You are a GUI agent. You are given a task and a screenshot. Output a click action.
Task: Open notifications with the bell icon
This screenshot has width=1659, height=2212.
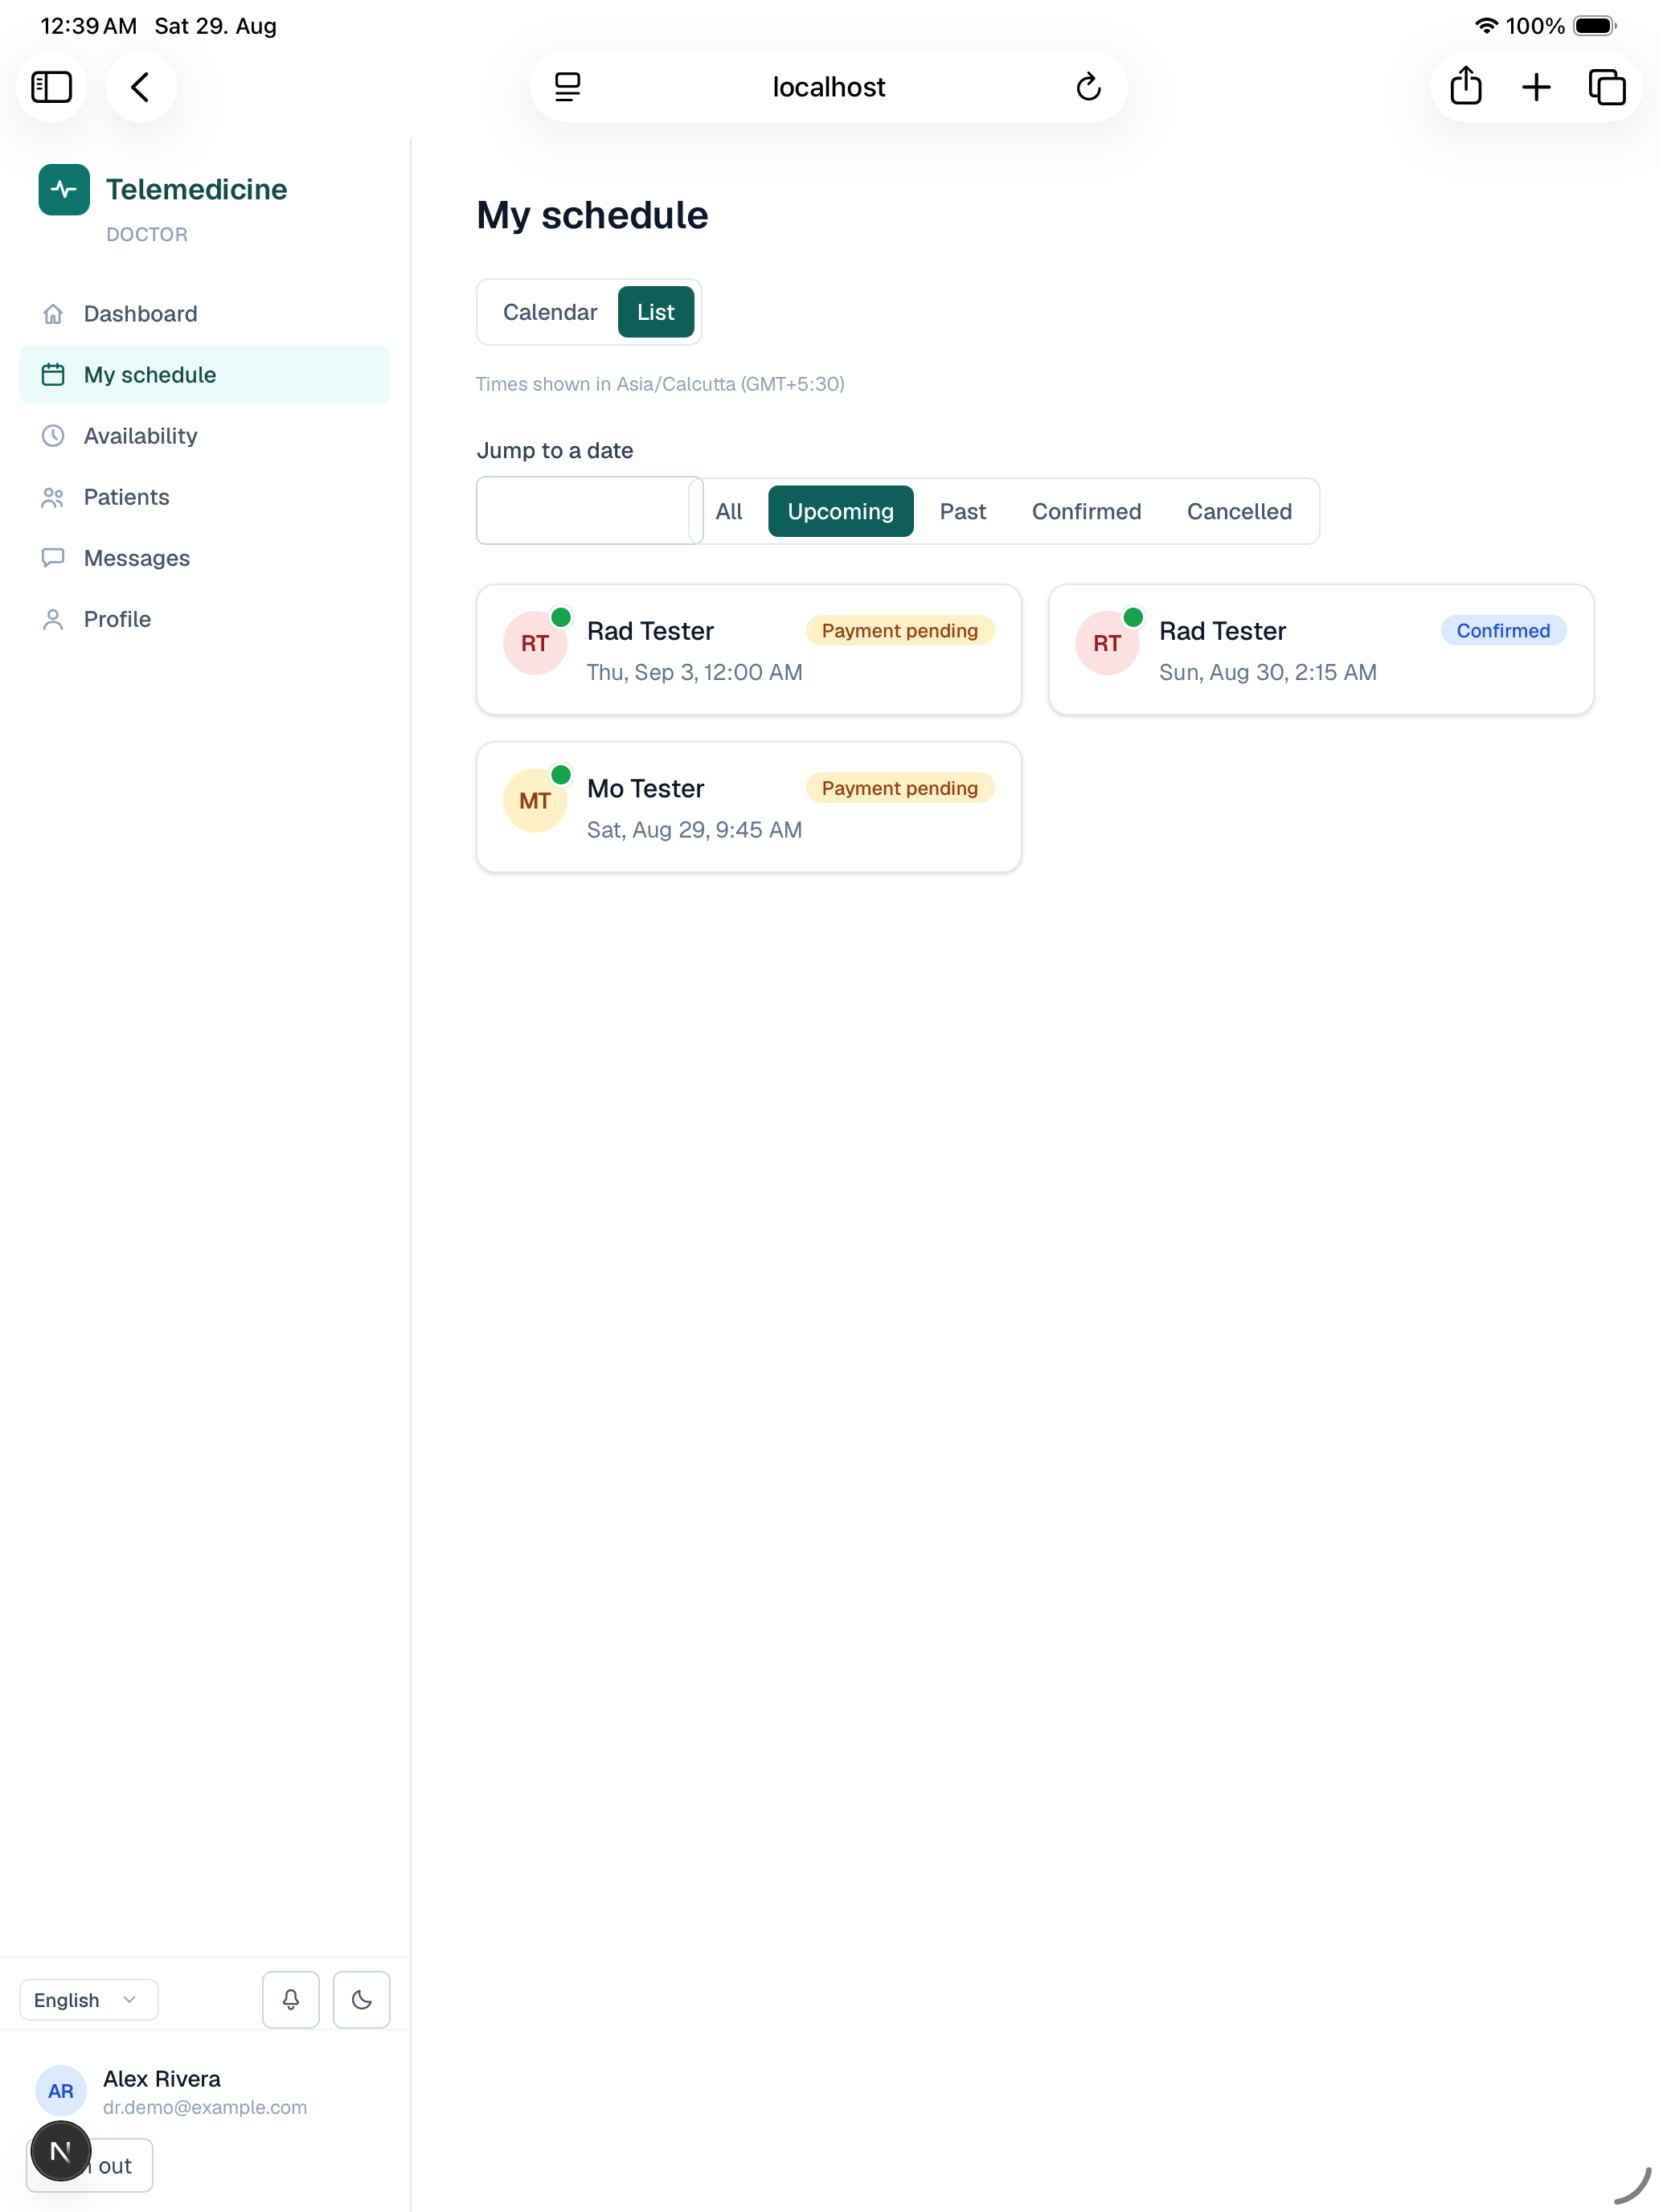291,1999
